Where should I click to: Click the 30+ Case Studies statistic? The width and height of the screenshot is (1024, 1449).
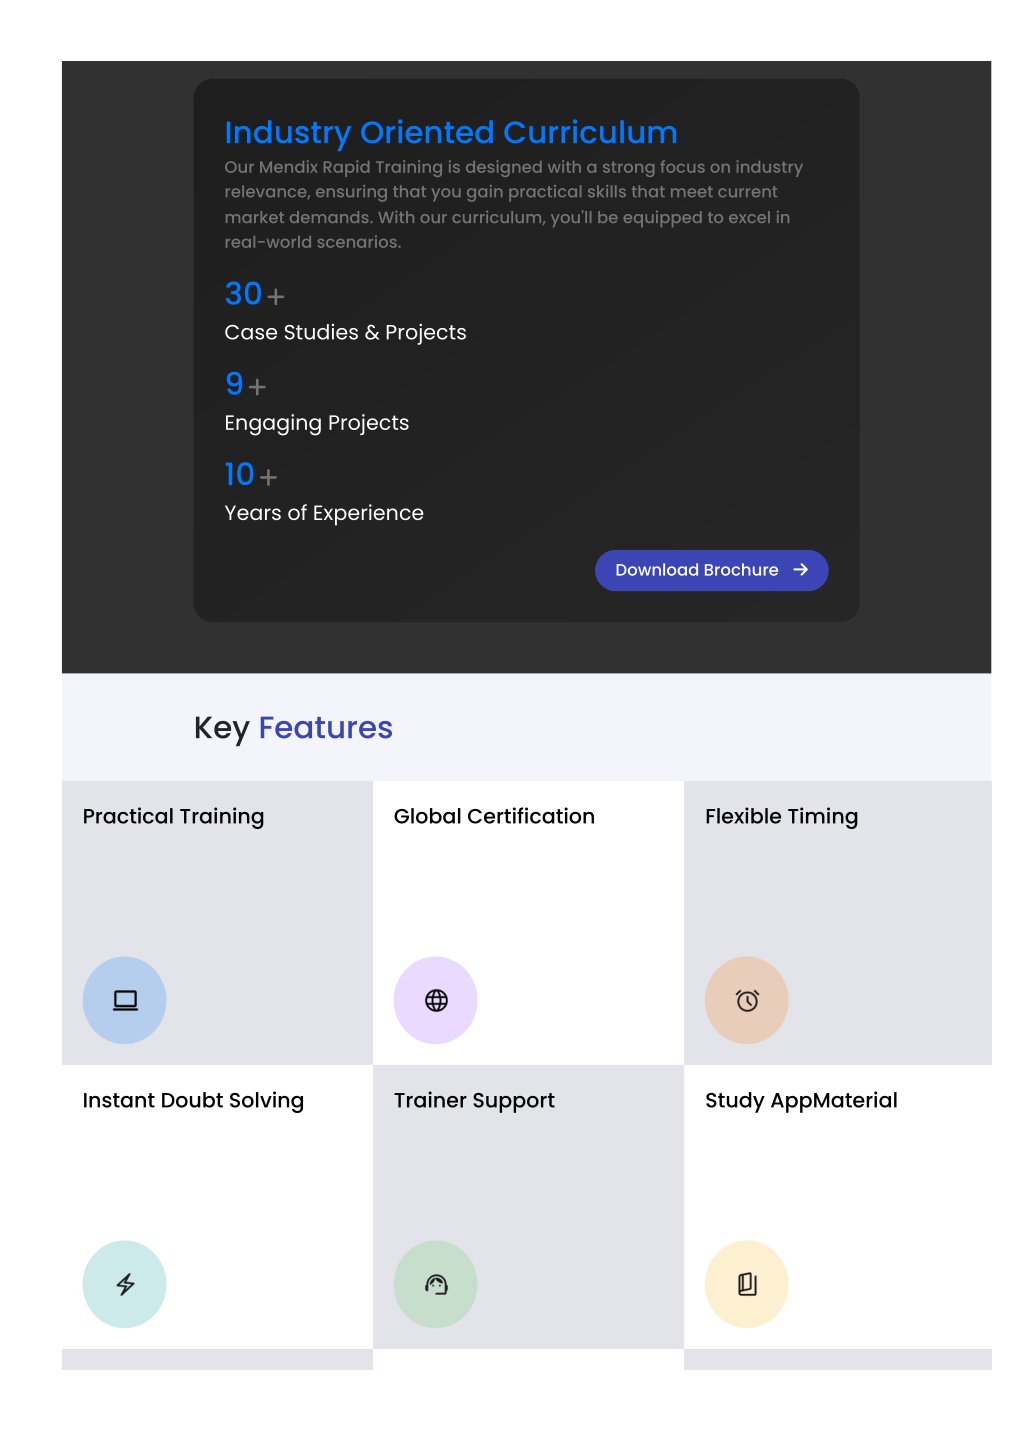(x=345, y=311)
